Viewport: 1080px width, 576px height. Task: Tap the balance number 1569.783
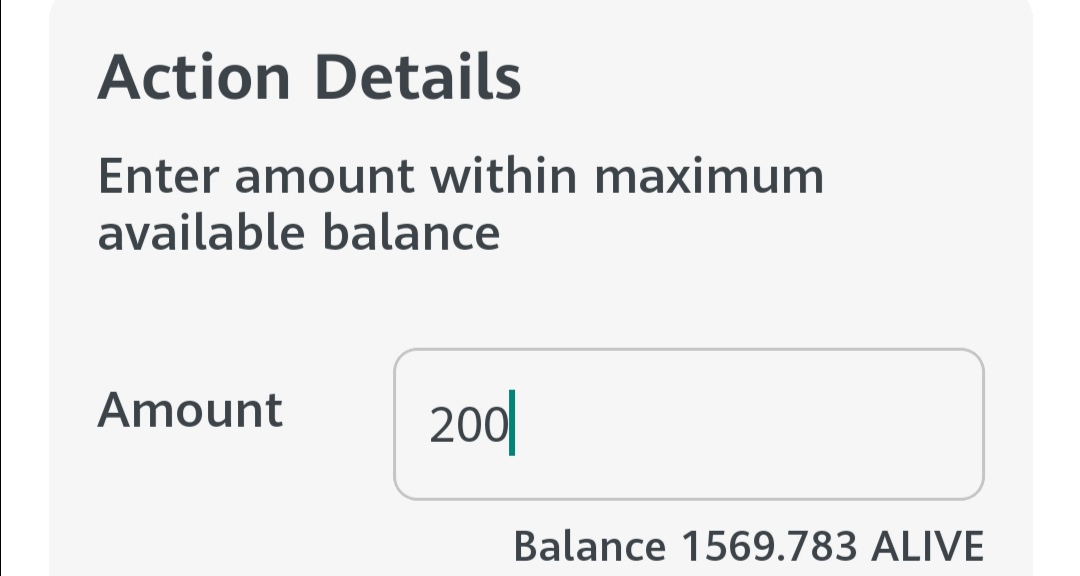tap(769, 546)
